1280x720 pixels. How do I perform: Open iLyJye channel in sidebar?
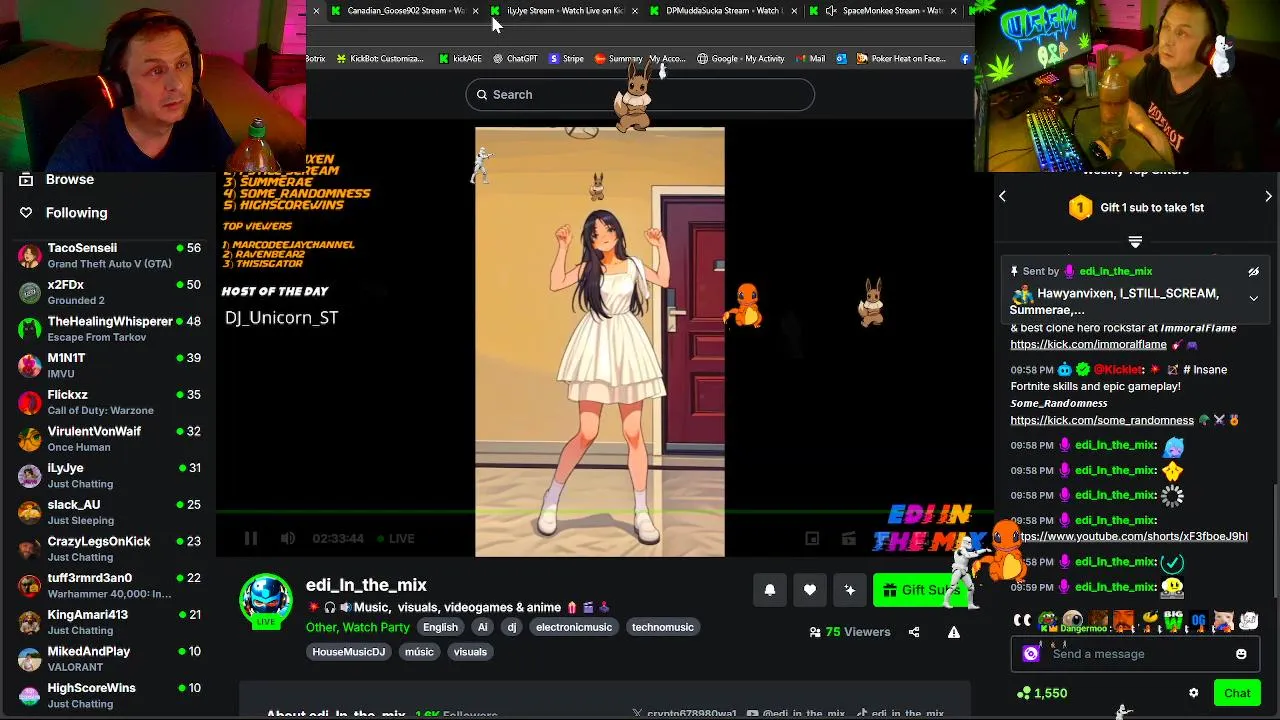[110, 475]
